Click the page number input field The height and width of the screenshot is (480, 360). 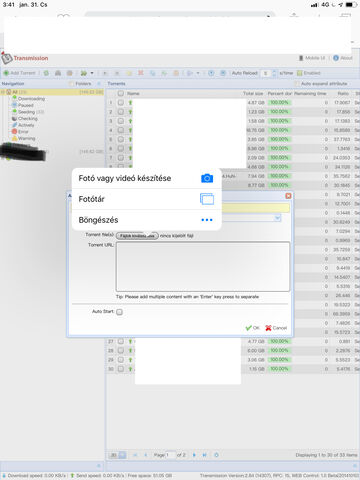pyautogui.click(x=171, y=455)
